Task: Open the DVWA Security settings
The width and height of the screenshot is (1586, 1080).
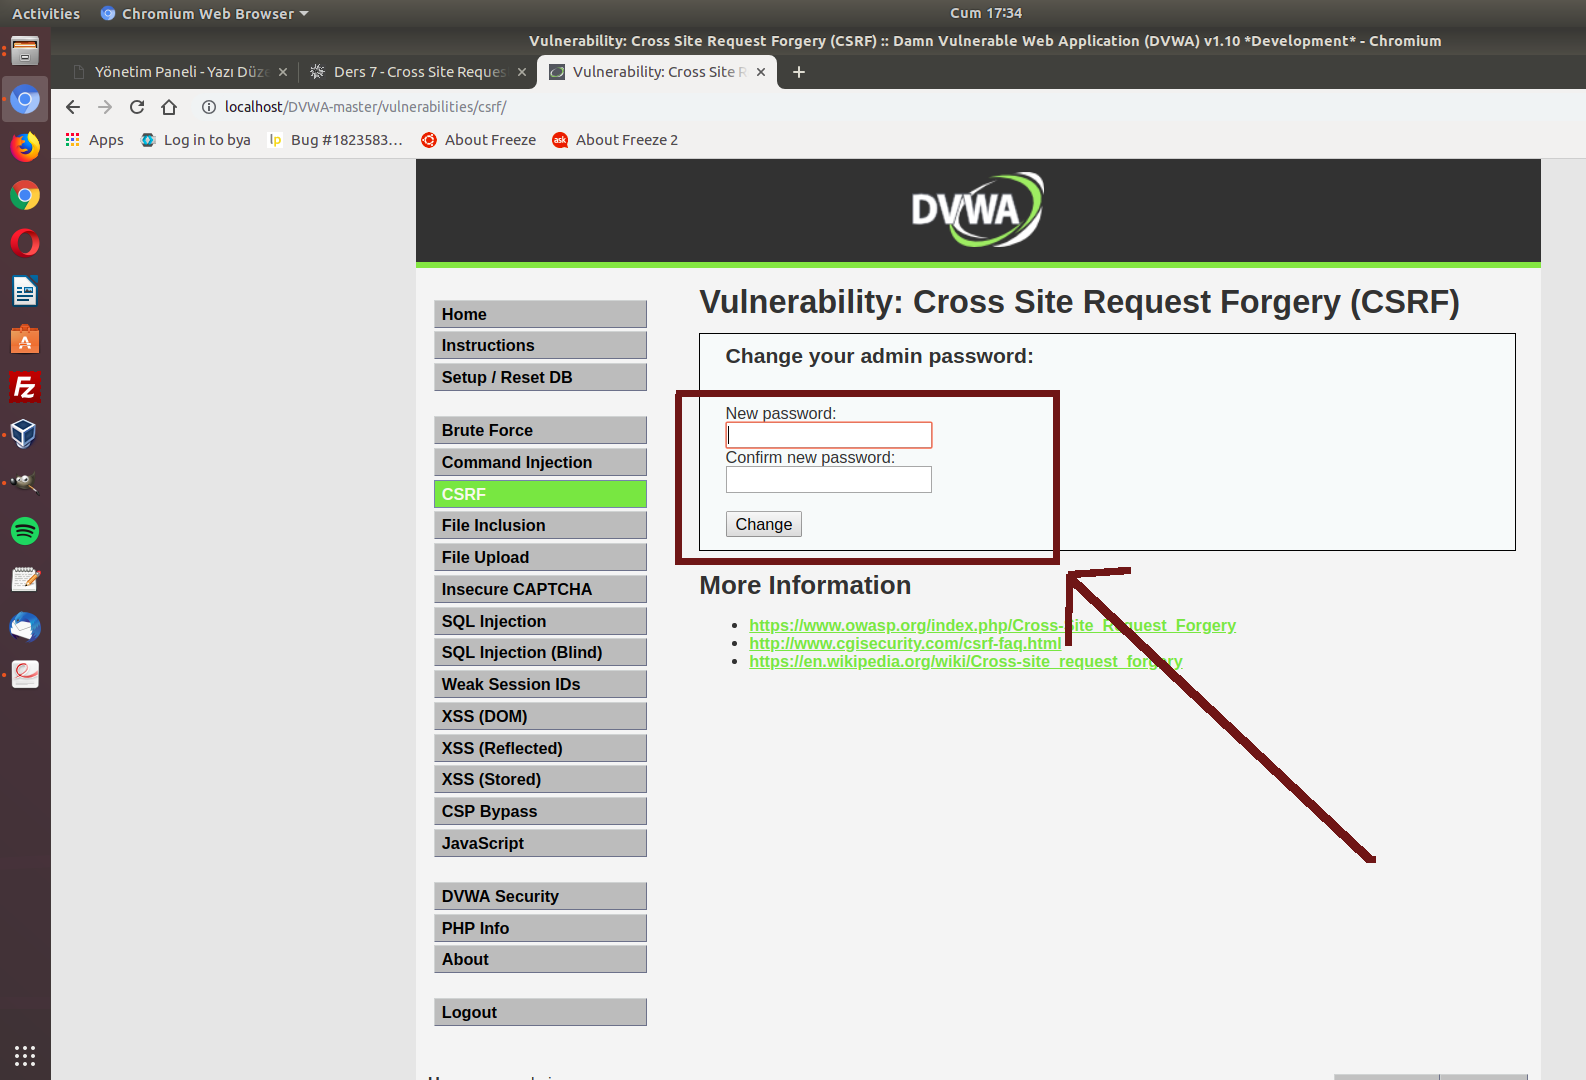Action: coord(540,896)
